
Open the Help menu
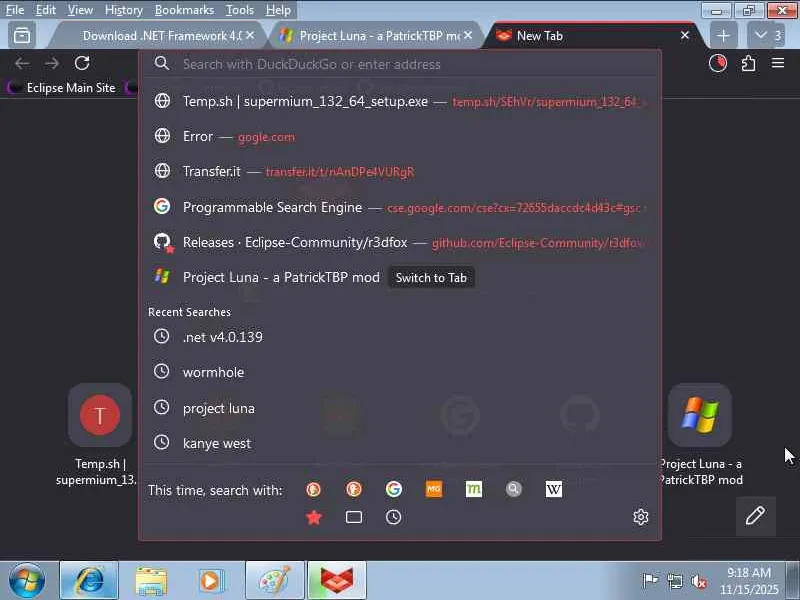point(278,10)
